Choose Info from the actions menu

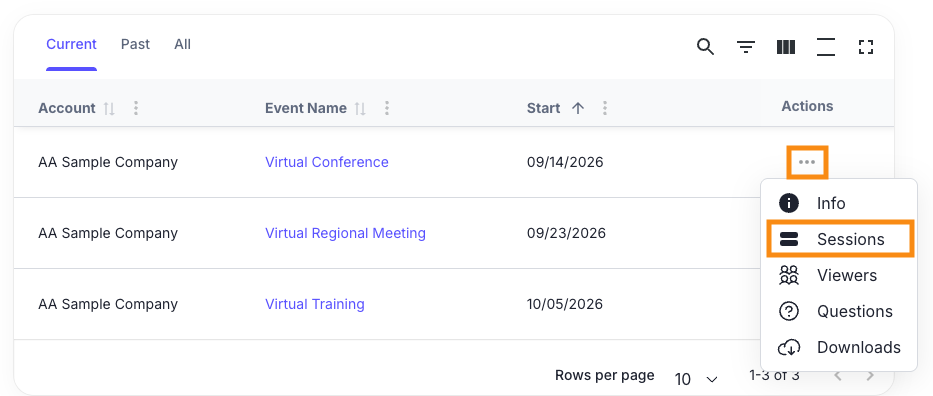click(839, 203)
